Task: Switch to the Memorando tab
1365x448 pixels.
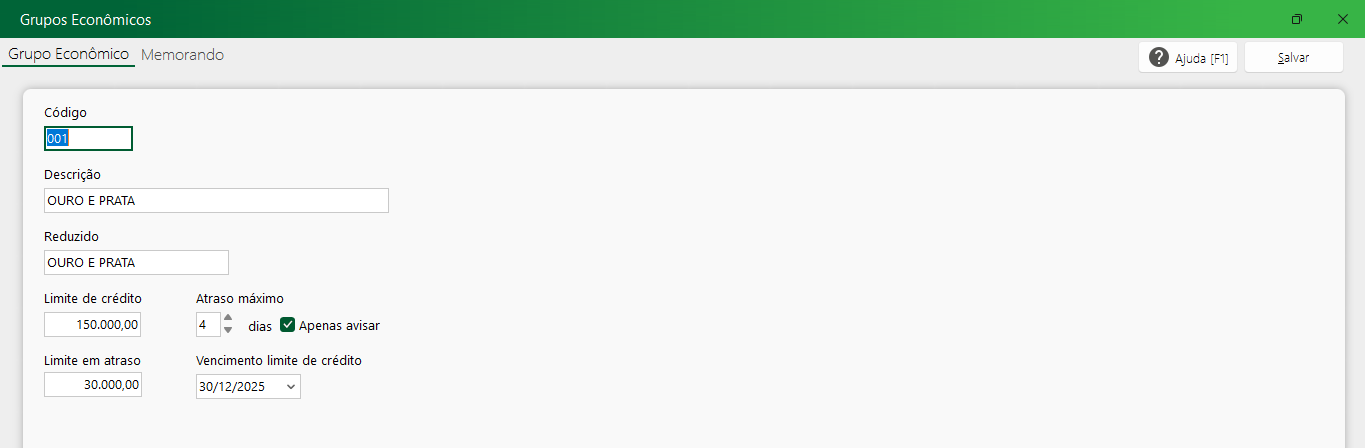Action: [x=182, y=55]
